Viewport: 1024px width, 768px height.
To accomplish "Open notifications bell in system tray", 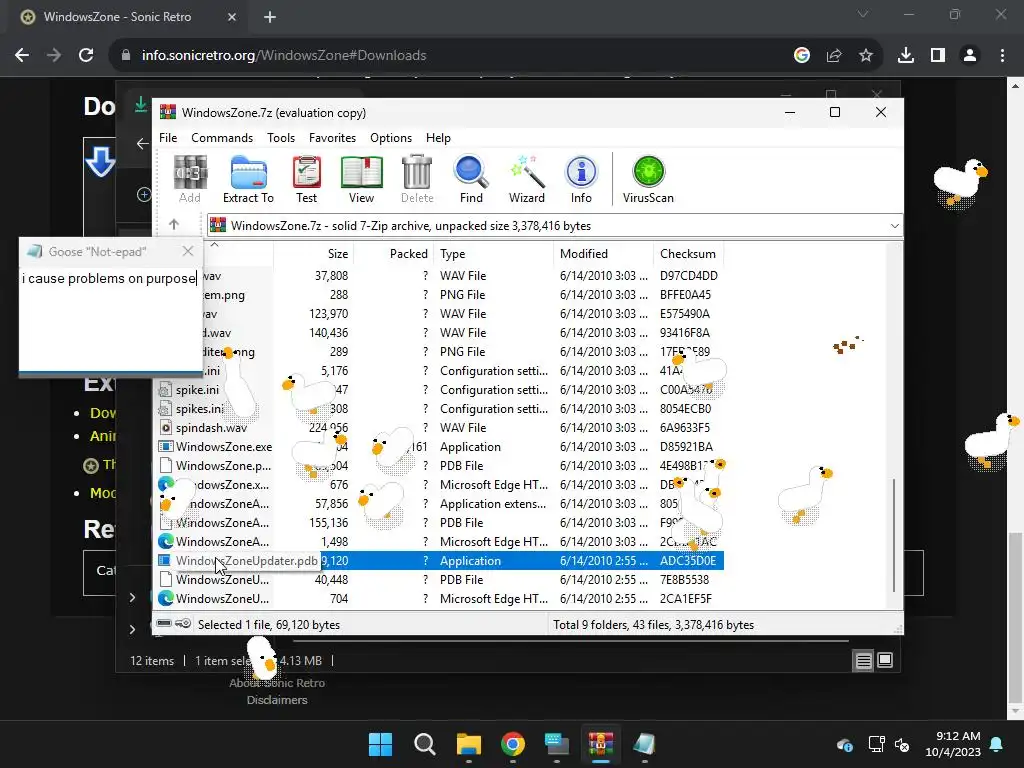I will pos(996,744).
